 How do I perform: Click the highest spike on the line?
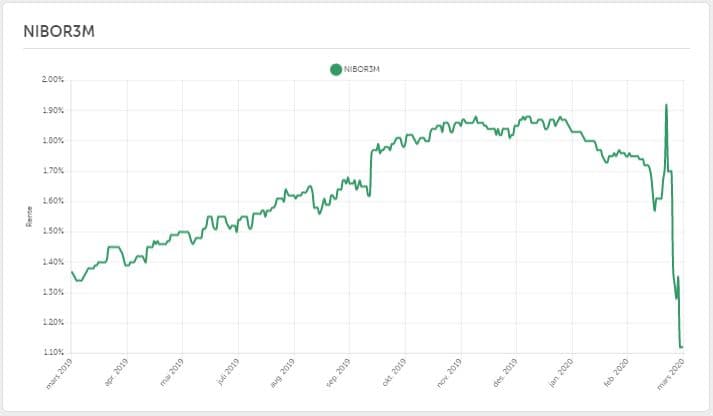point(666,104)
